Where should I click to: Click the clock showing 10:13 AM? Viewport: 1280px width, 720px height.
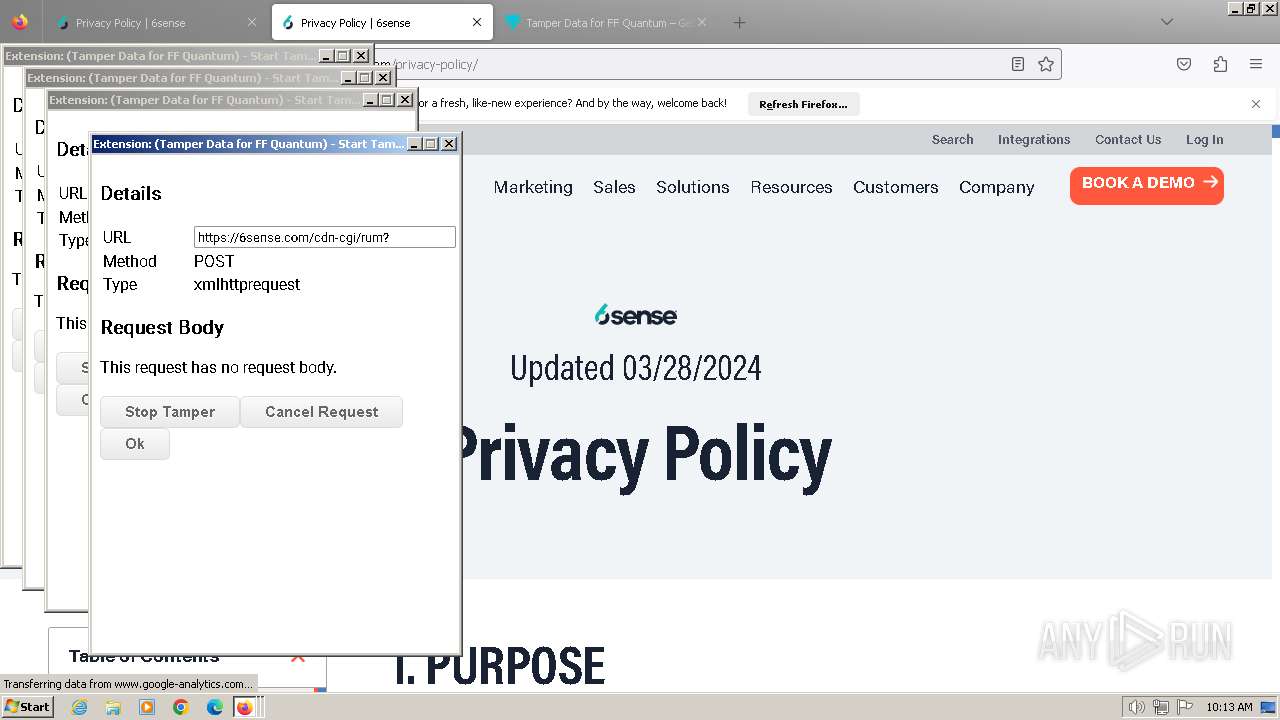click(x=1229, y=707)
